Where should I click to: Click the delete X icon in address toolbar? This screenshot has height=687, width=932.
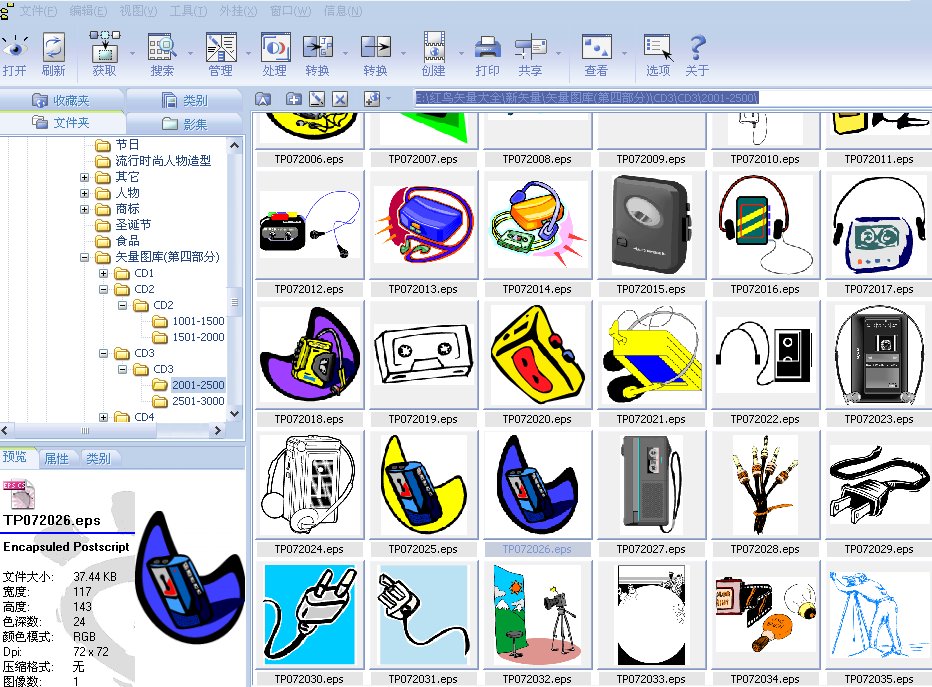coord(340,99)
